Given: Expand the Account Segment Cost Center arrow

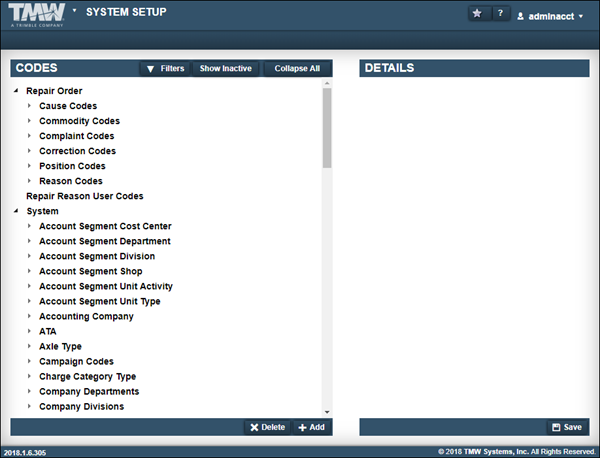Looking at the screenshot, I should [29, 226].
